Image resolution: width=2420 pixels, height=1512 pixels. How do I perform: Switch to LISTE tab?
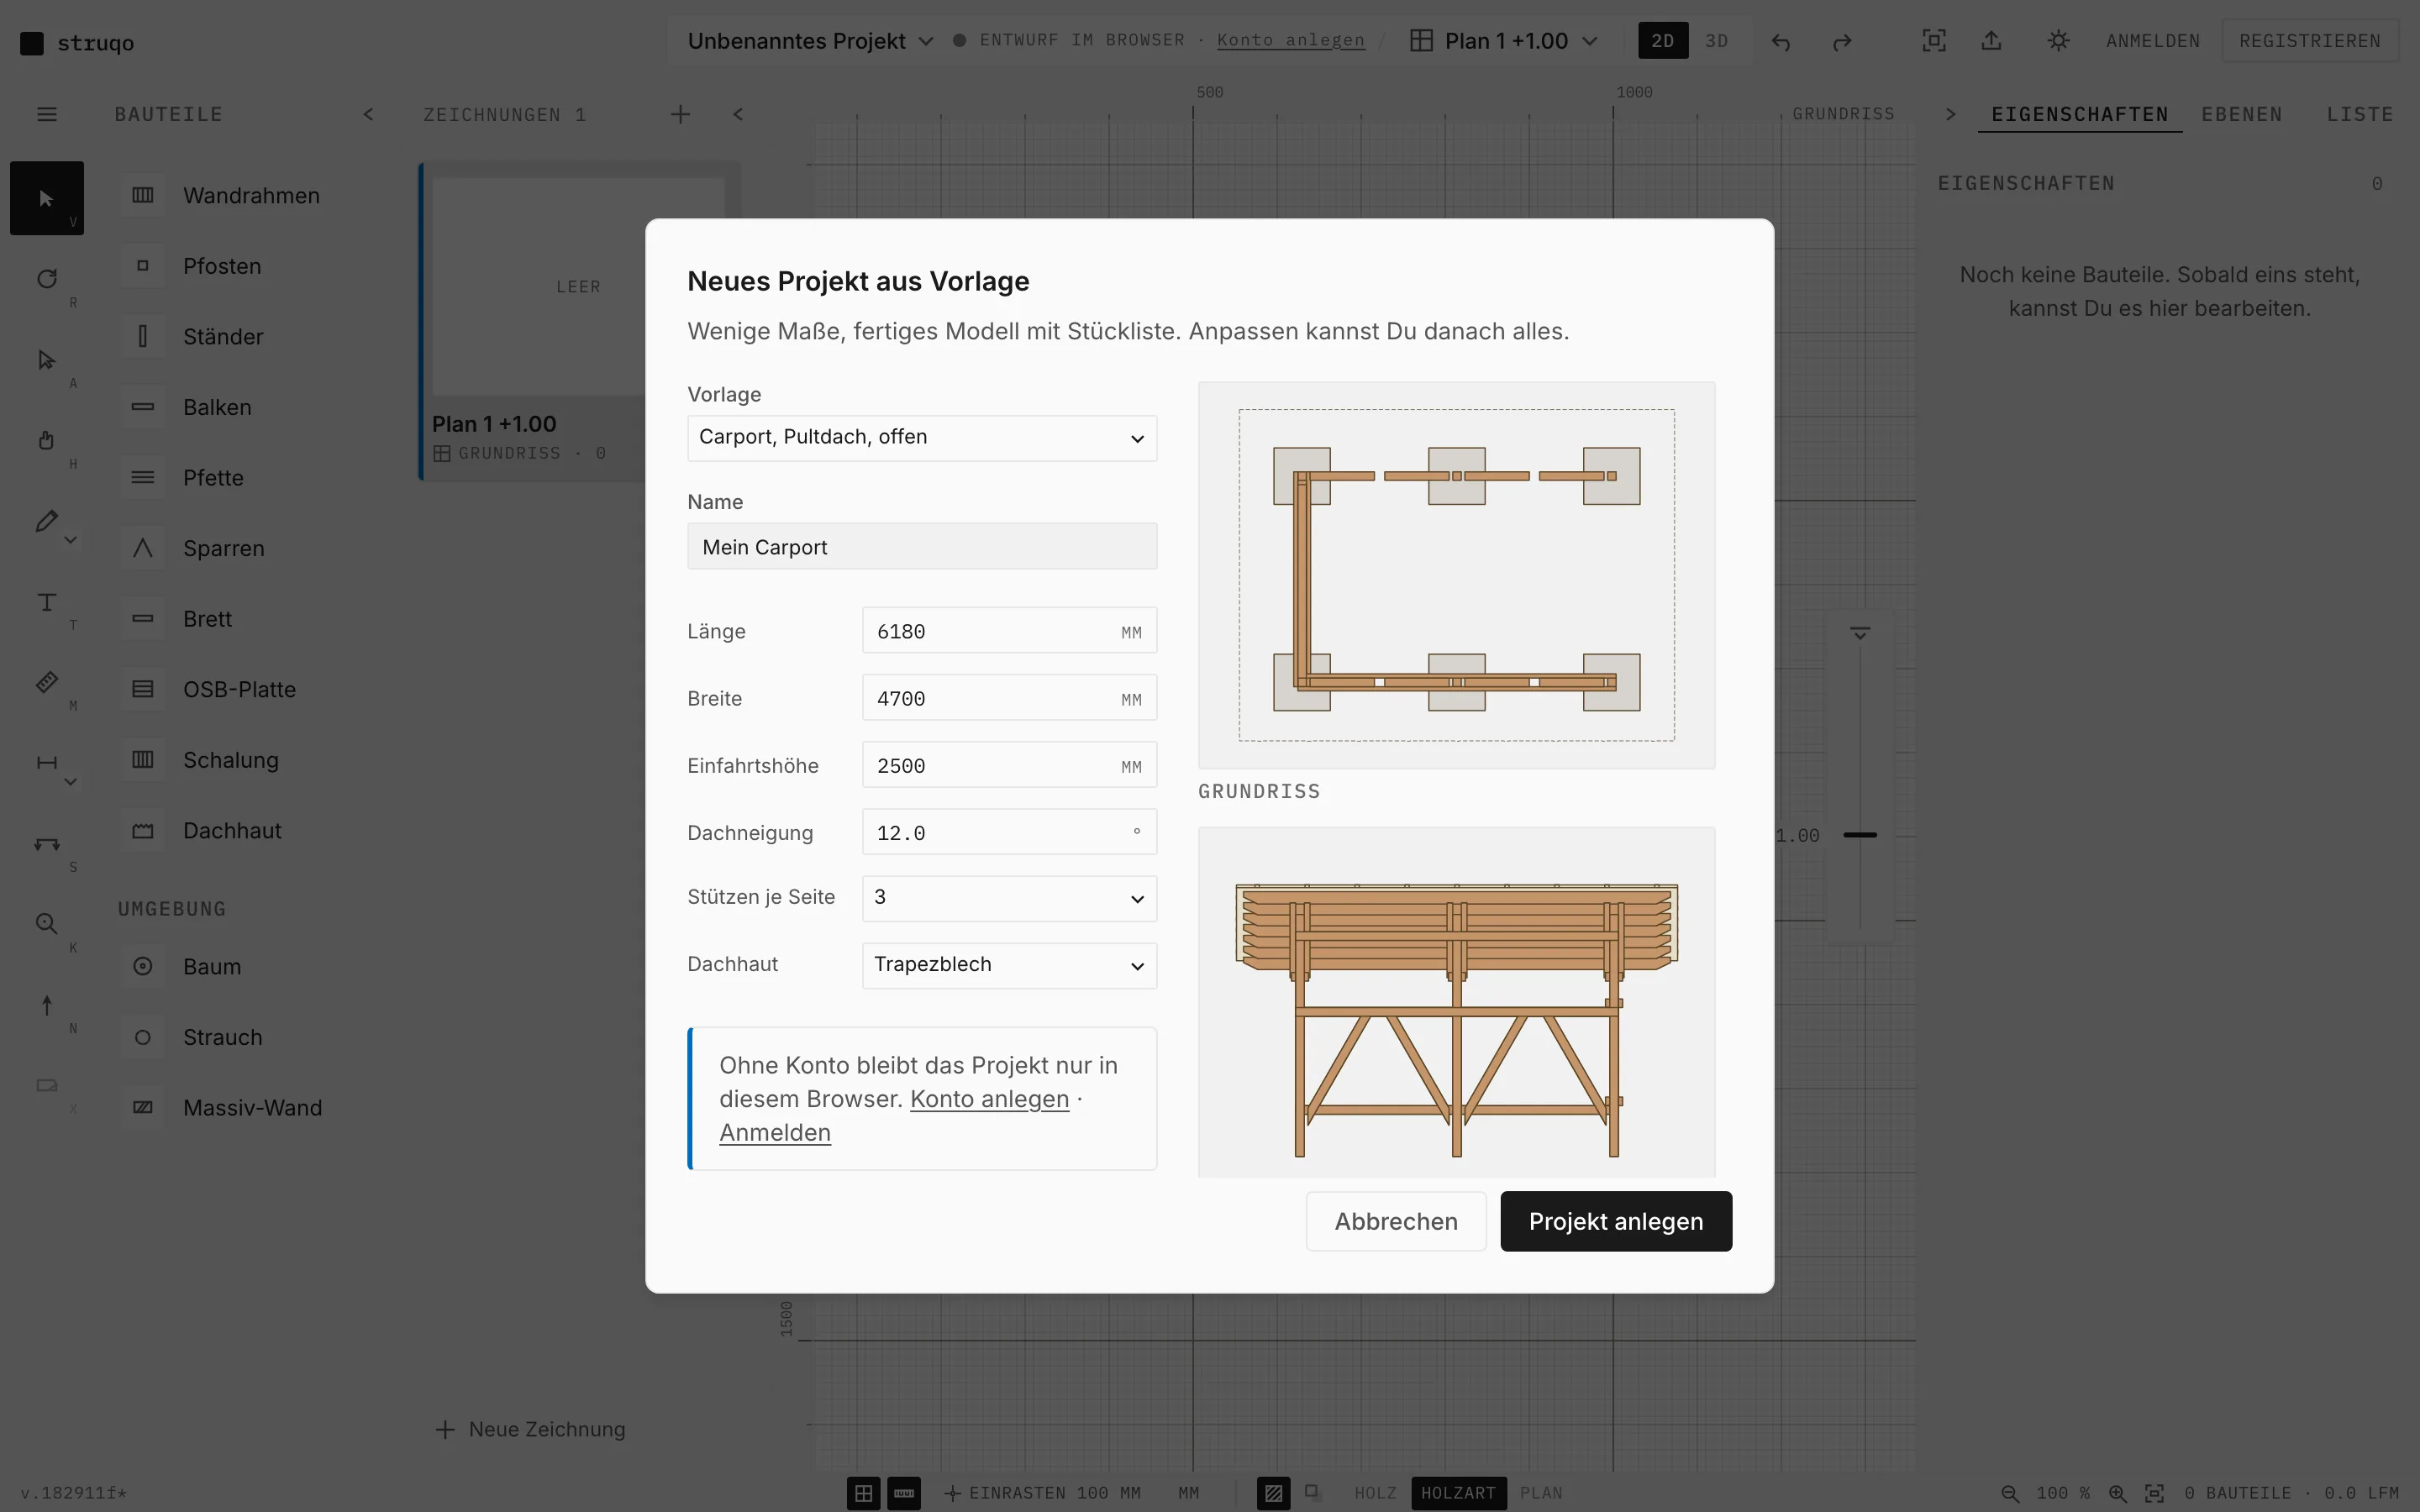[x=2359, y=114]
